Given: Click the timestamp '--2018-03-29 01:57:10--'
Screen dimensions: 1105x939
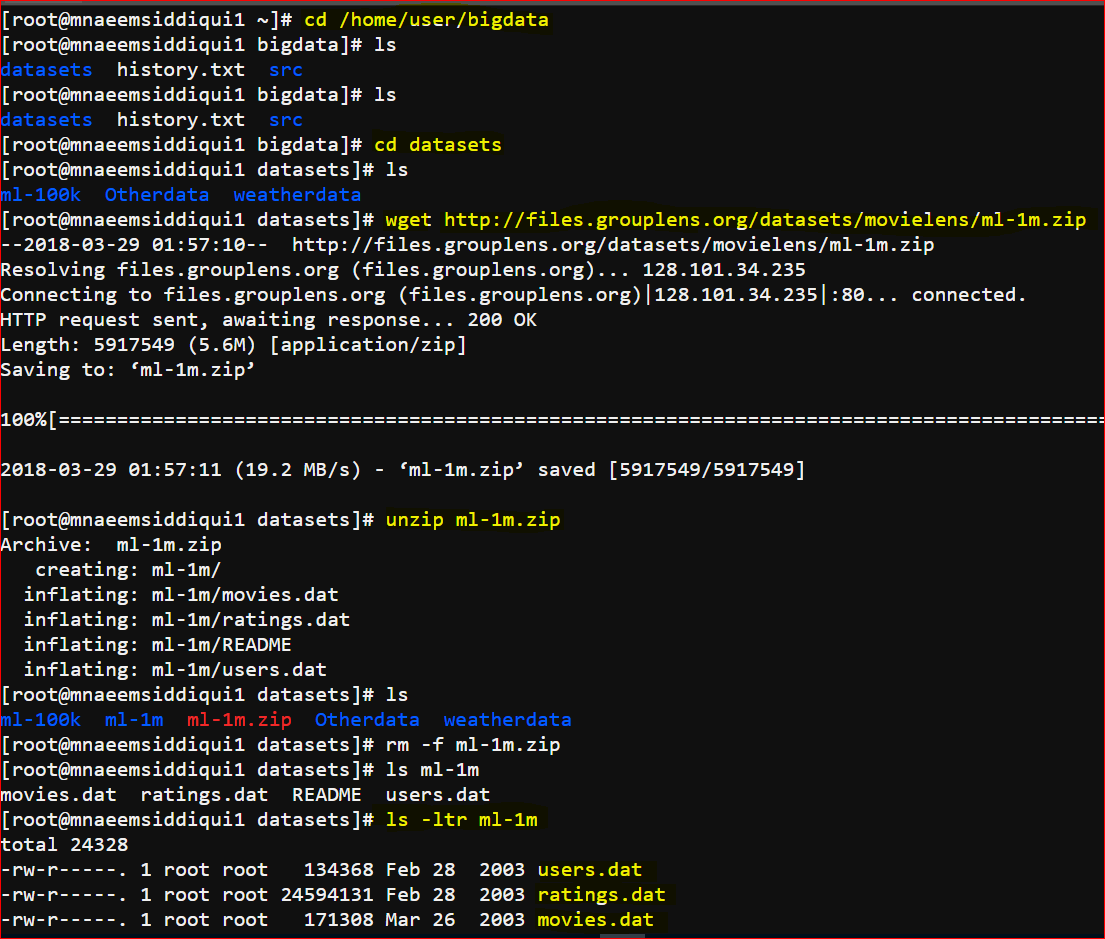Looking at the screenshot, I should coord(134,245).
